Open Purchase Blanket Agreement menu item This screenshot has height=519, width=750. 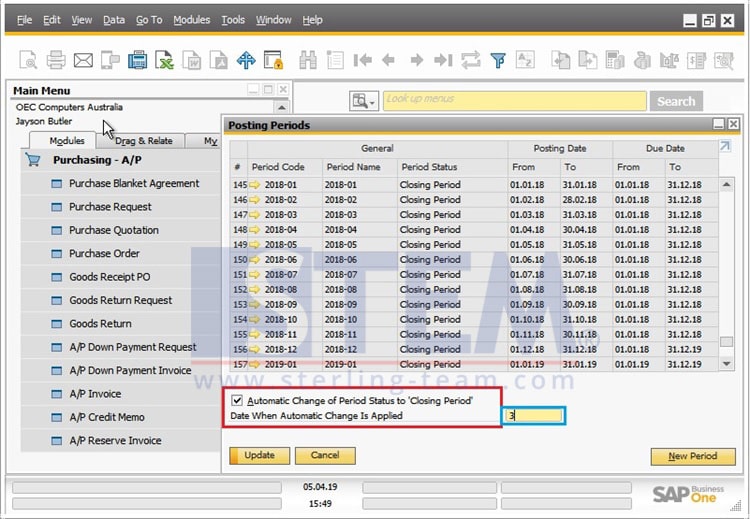[120, 183]
